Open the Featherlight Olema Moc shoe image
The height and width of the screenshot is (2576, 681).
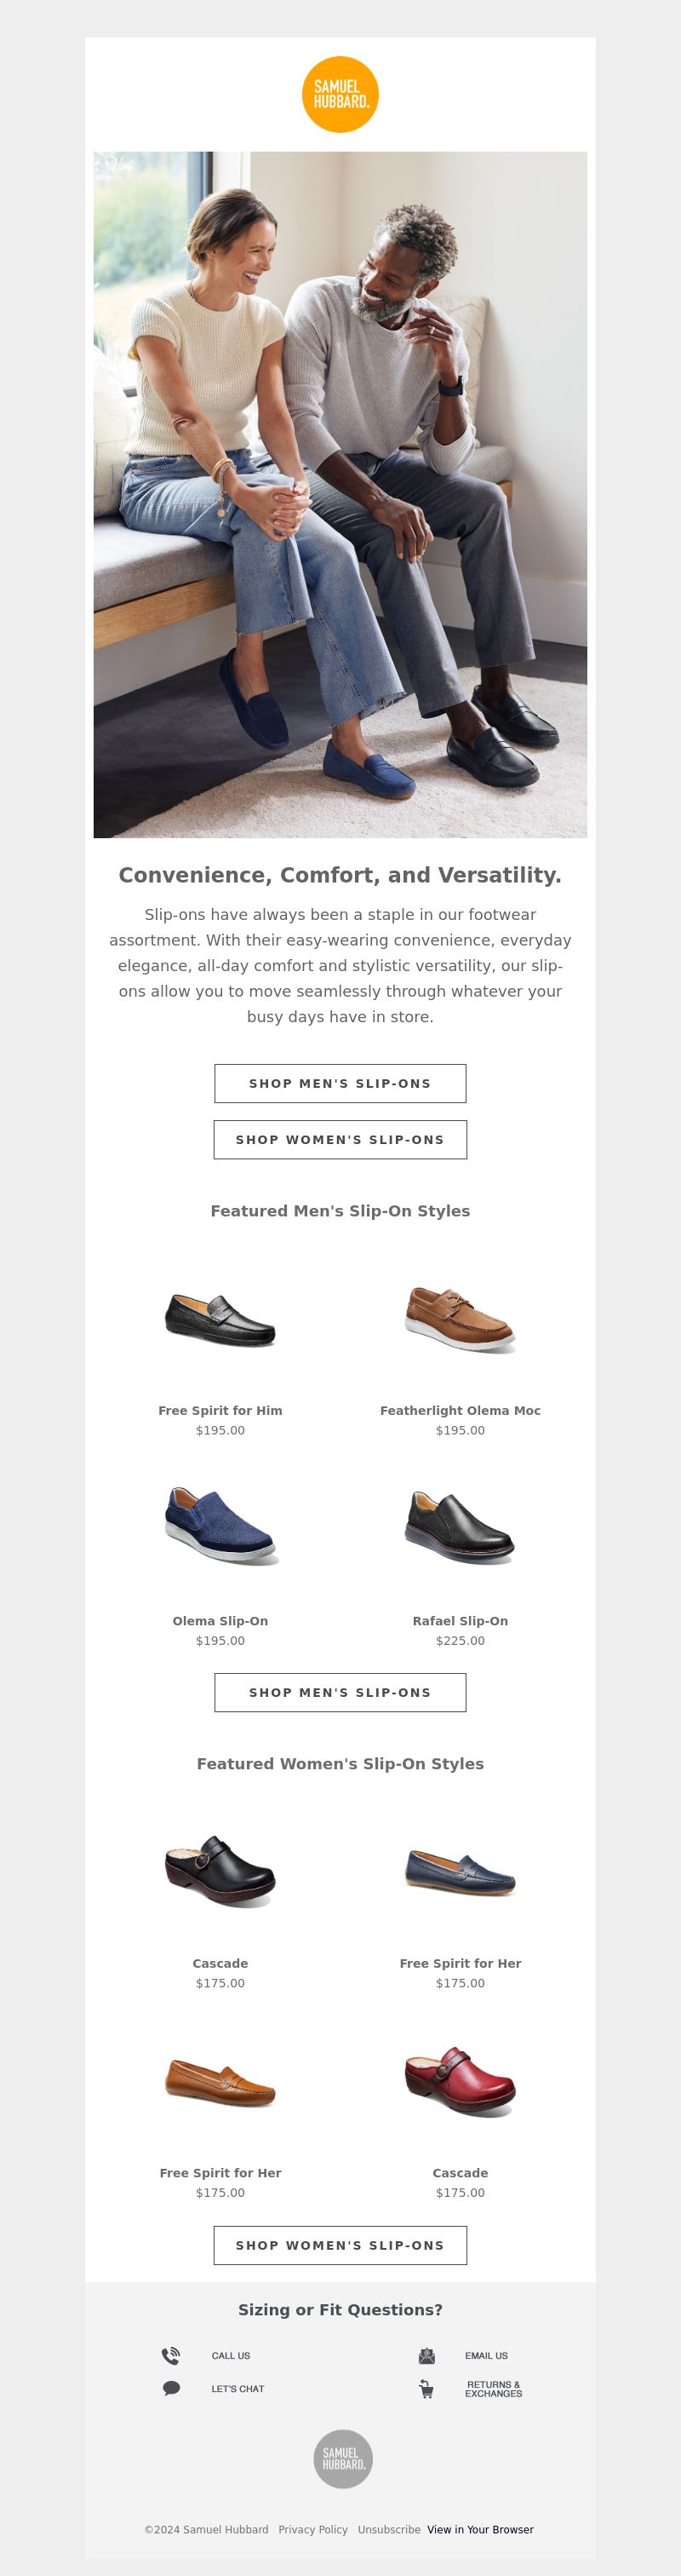point(460,1320)
